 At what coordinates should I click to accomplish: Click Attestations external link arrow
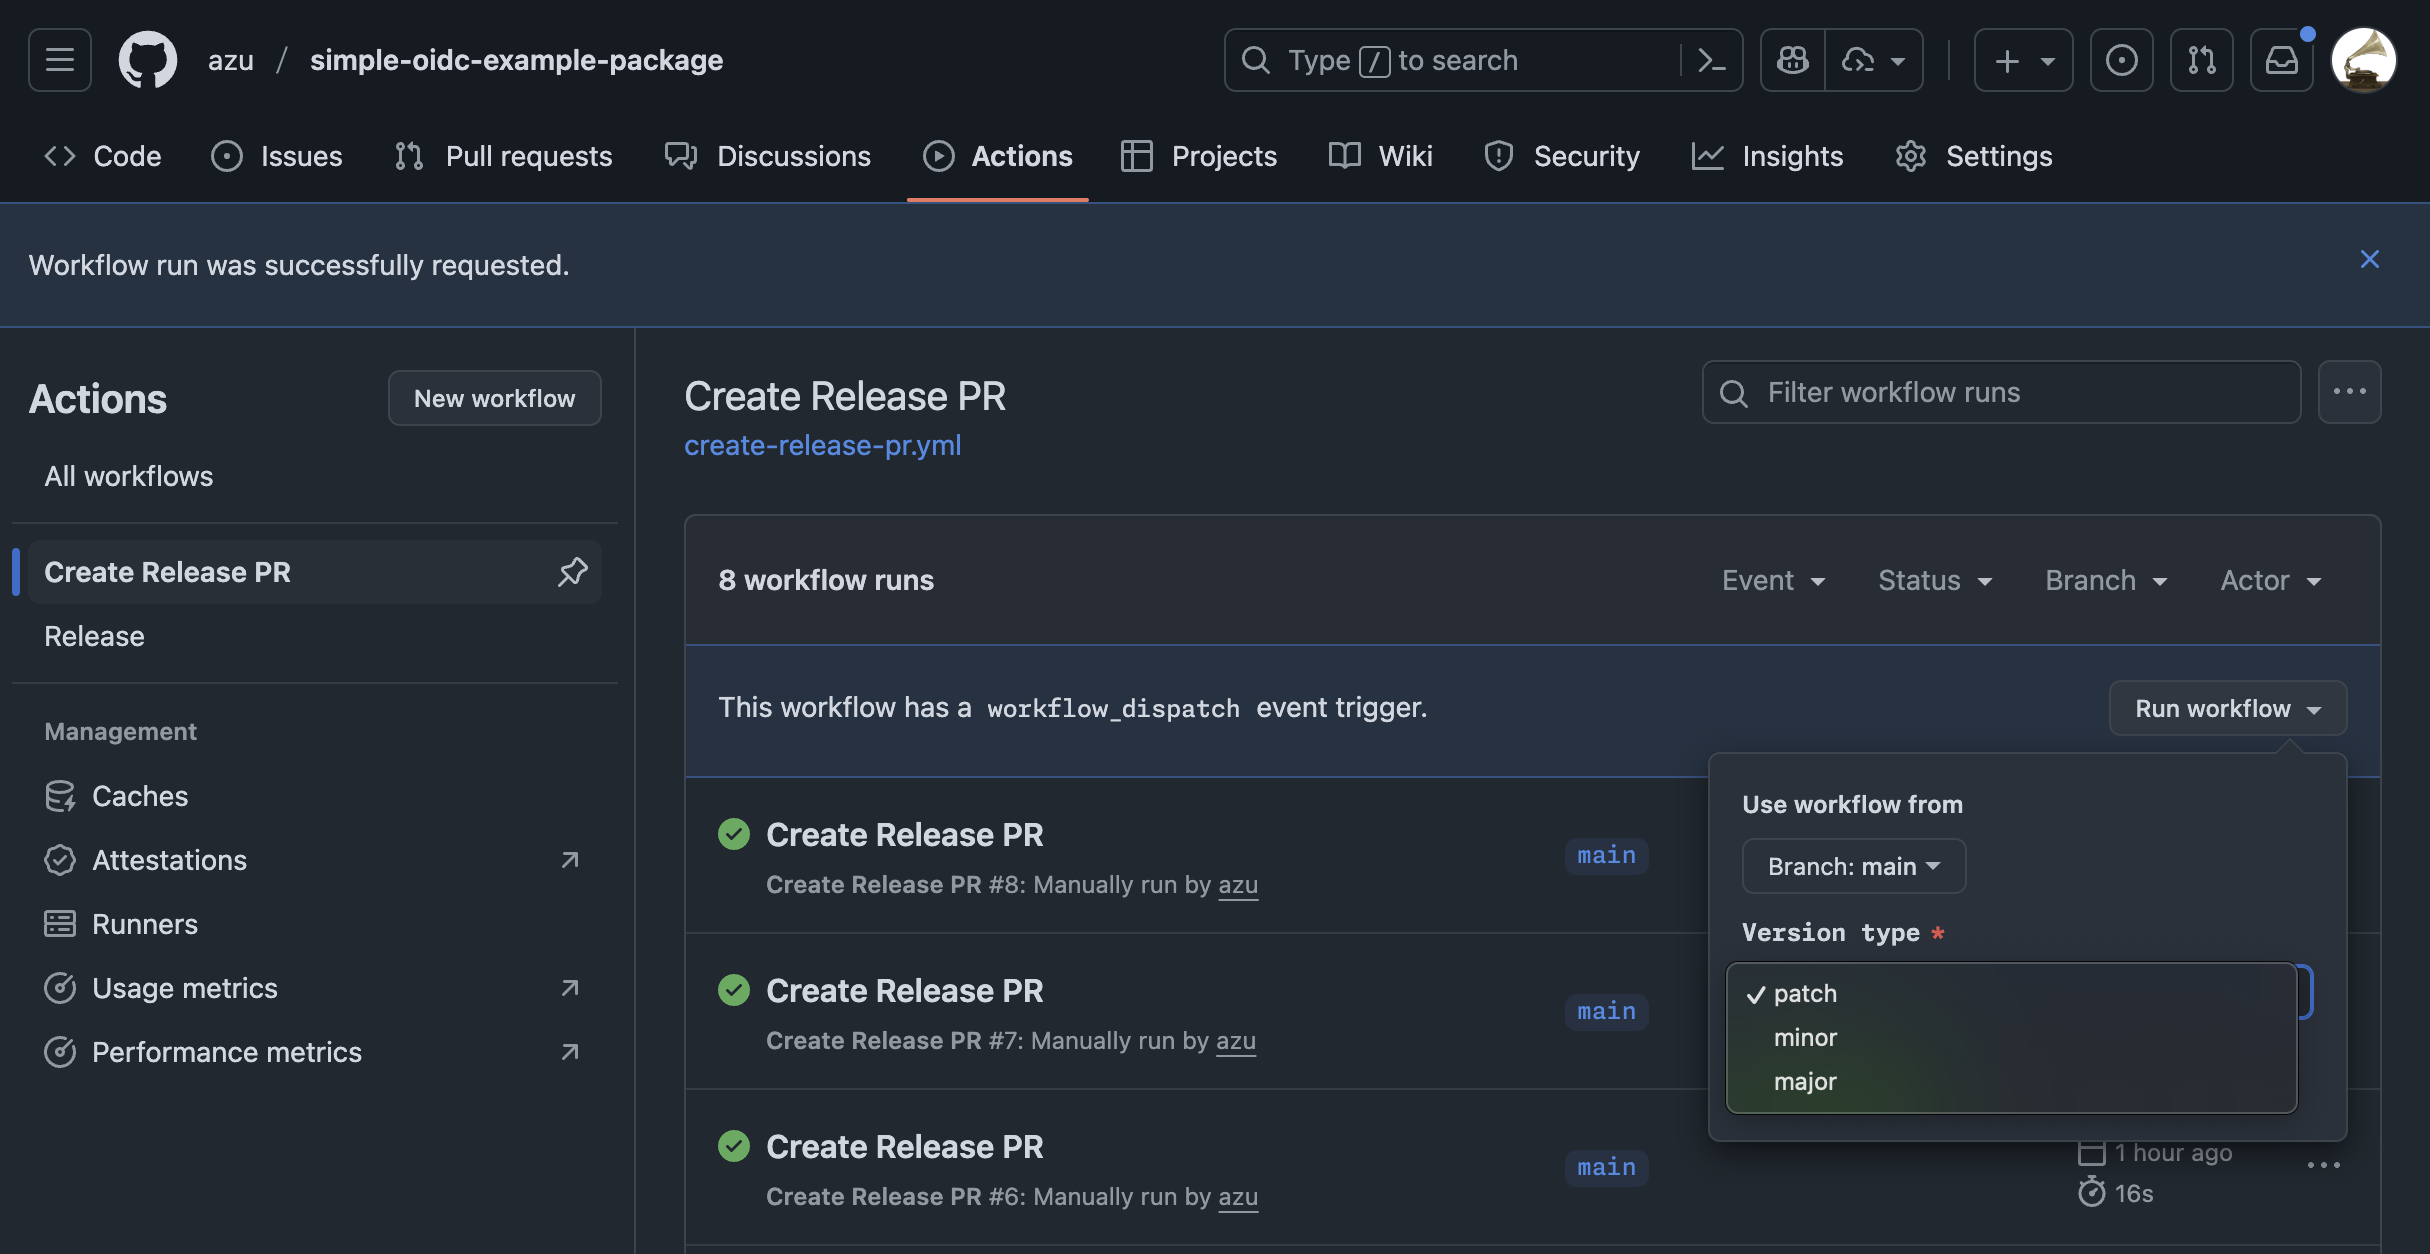tap(570, 860)
